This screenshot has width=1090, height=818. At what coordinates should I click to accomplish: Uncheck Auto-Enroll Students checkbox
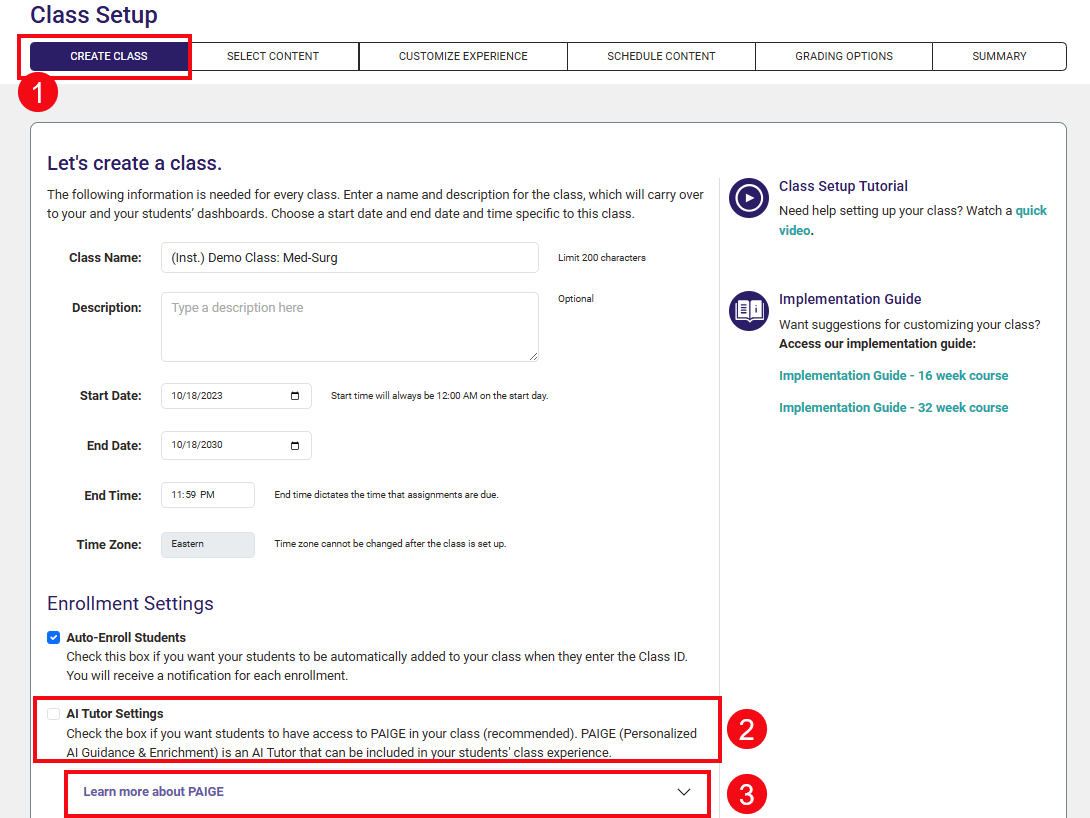(x=54, y=637)
